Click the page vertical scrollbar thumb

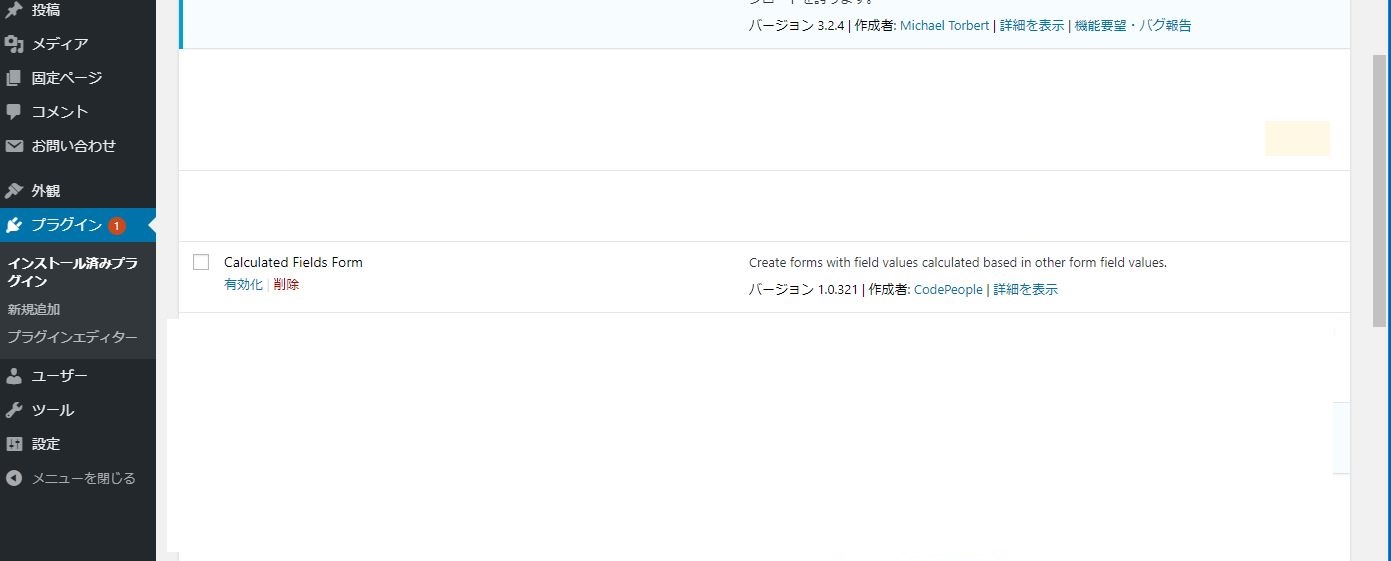tap(1380, 190)
